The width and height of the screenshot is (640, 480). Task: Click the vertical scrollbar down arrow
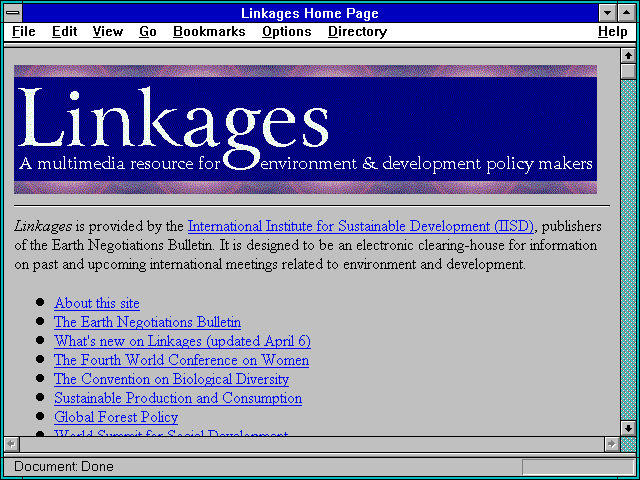point(628,428)
